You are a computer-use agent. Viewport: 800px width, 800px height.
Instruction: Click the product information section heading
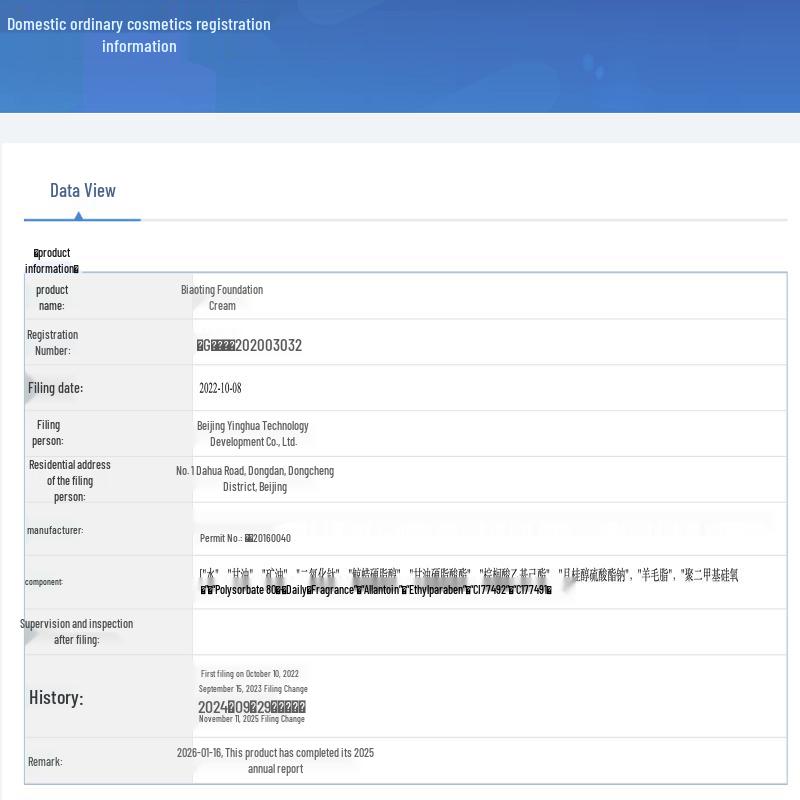tap(52, 261)
